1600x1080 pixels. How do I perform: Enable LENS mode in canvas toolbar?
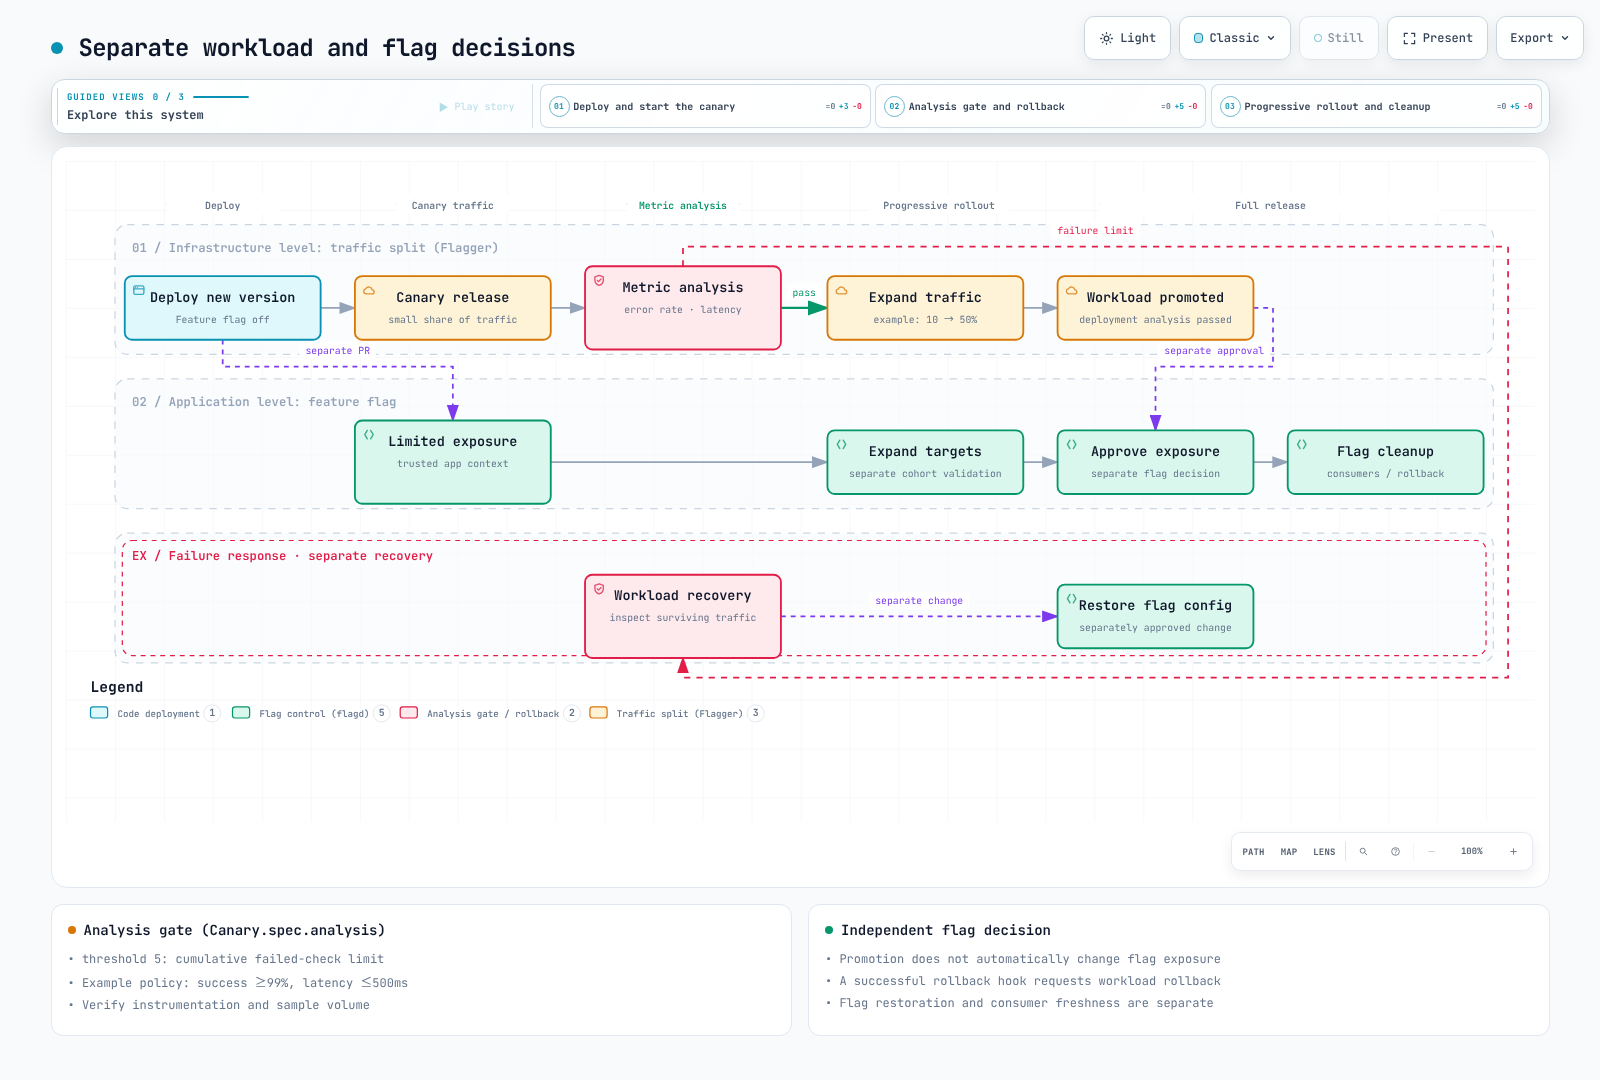coord(1324,852)
